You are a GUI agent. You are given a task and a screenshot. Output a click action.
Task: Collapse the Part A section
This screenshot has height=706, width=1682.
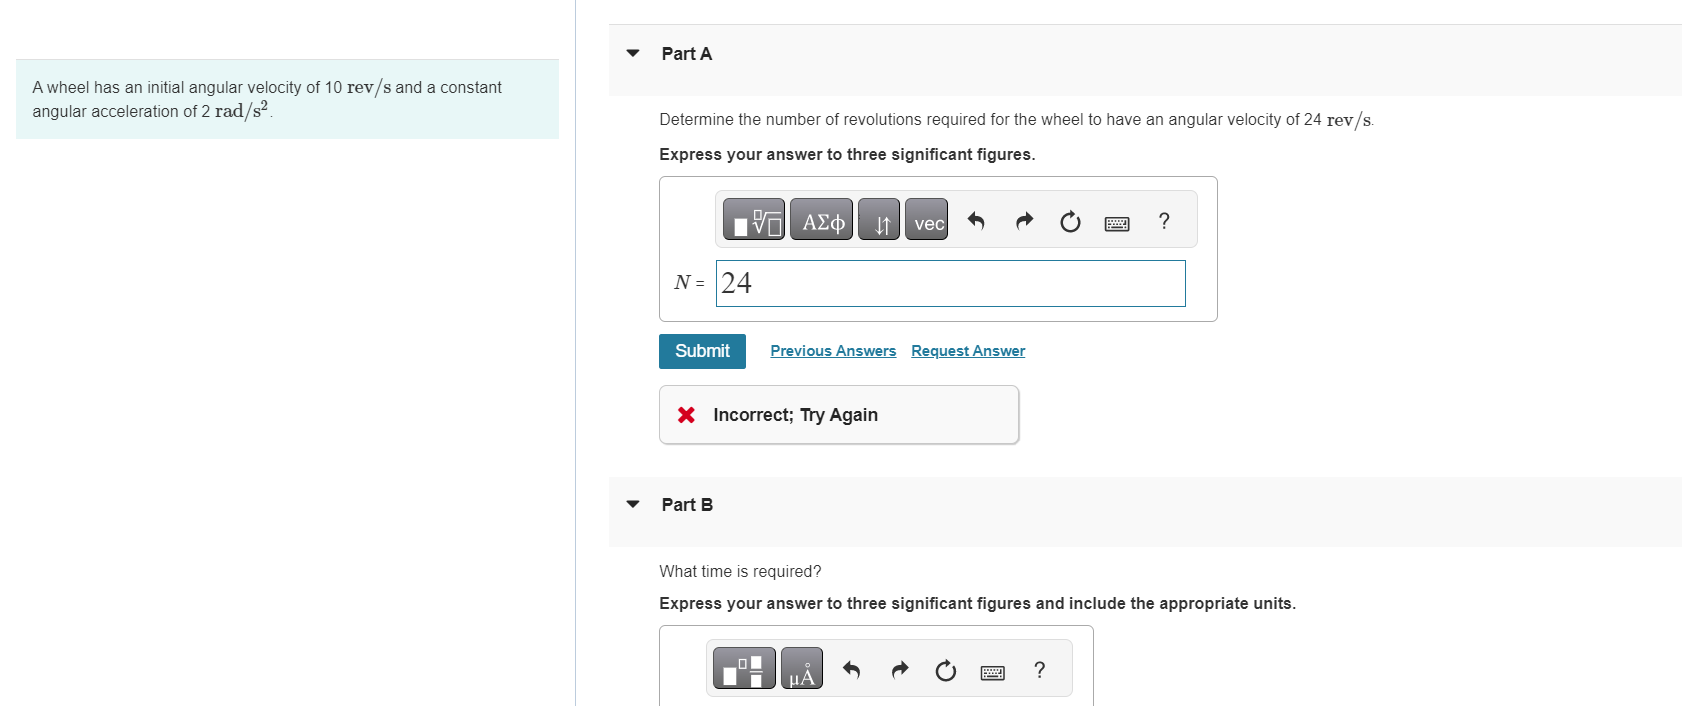(633, 53)
